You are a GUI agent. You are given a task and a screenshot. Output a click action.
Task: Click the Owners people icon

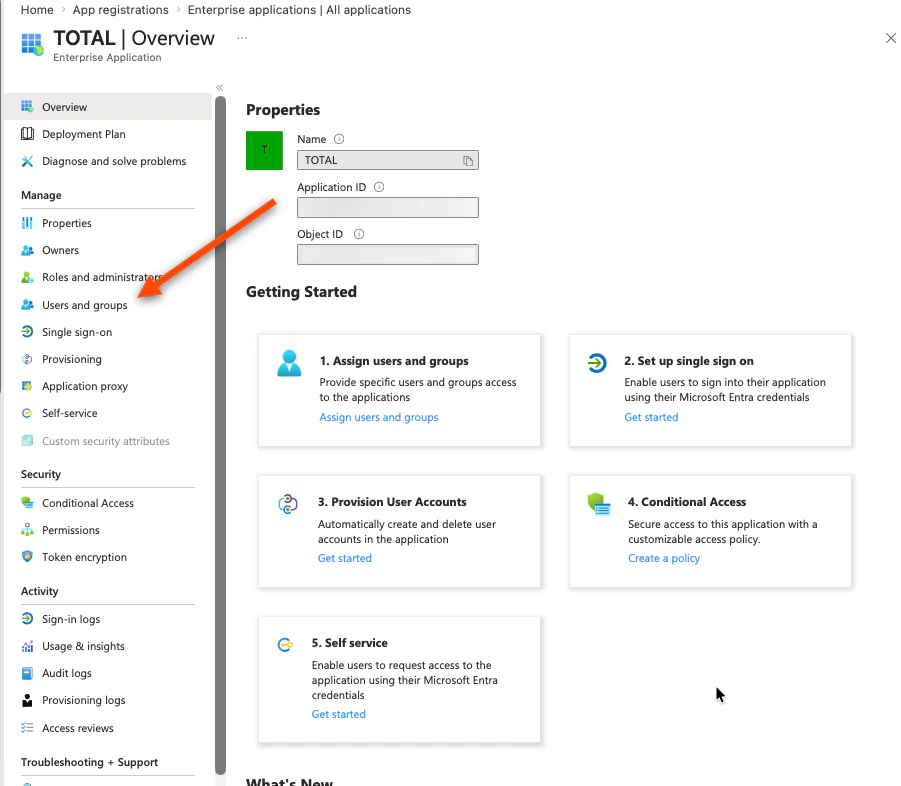tap(27, 250)
